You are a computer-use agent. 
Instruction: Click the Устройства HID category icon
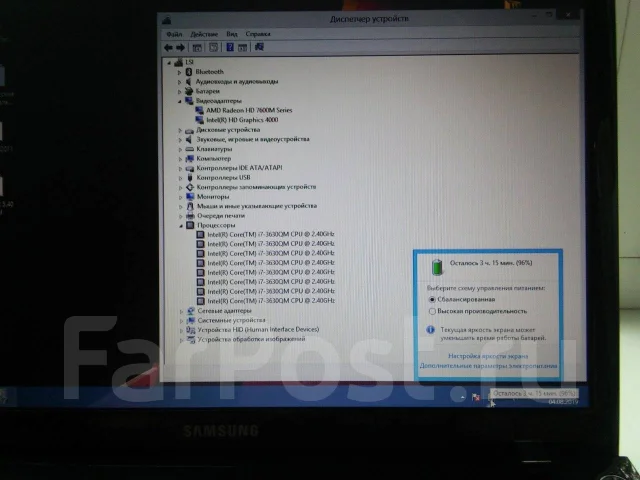click(x=191, y=330)
